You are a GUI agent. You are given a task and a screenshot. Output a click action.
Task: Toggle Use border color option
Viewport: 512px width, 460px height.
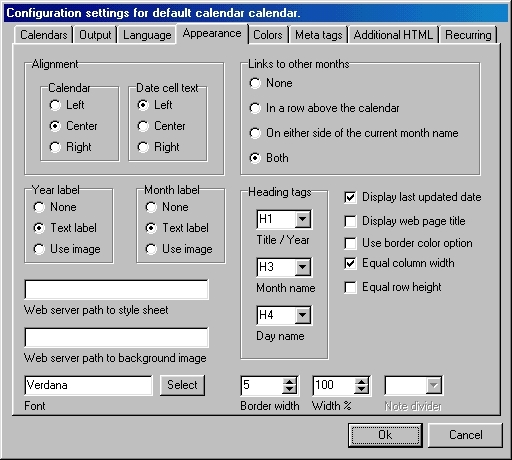[x=350, y=243]
